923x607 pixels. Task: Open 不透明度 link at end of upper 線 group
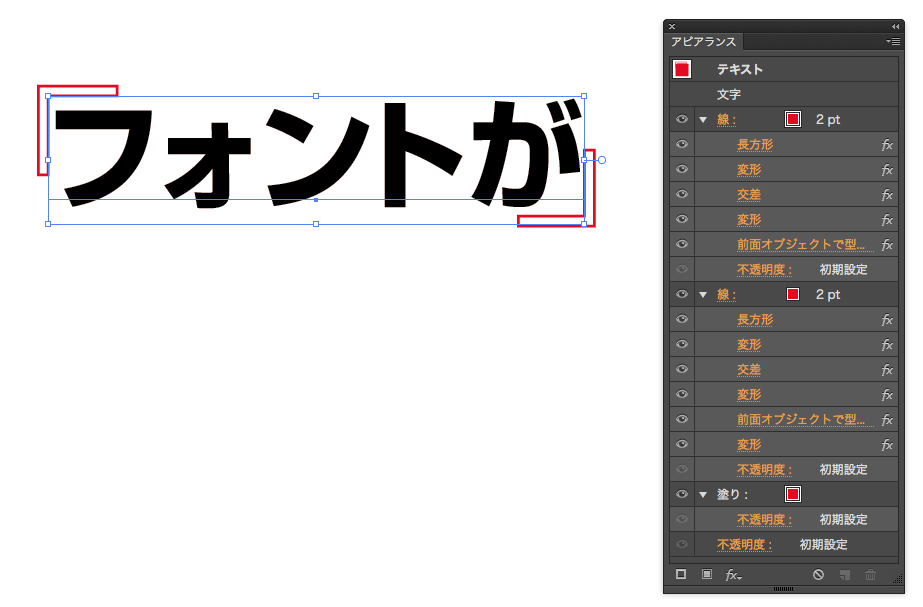pyautogui.click(x=765, y=270)
